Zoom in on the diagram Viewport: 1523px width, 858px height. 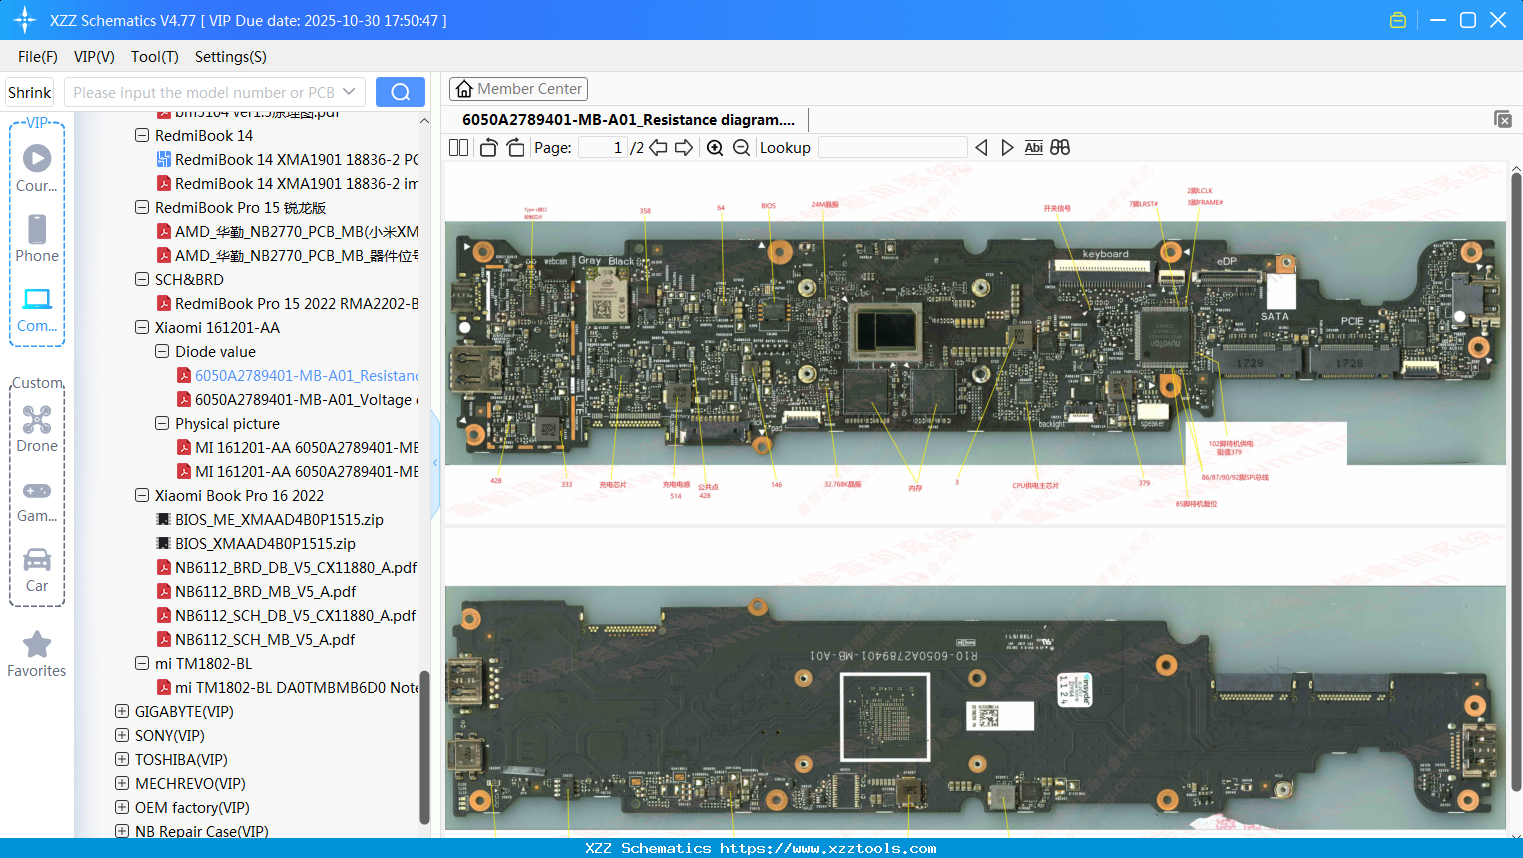click(x=715, y=148)
